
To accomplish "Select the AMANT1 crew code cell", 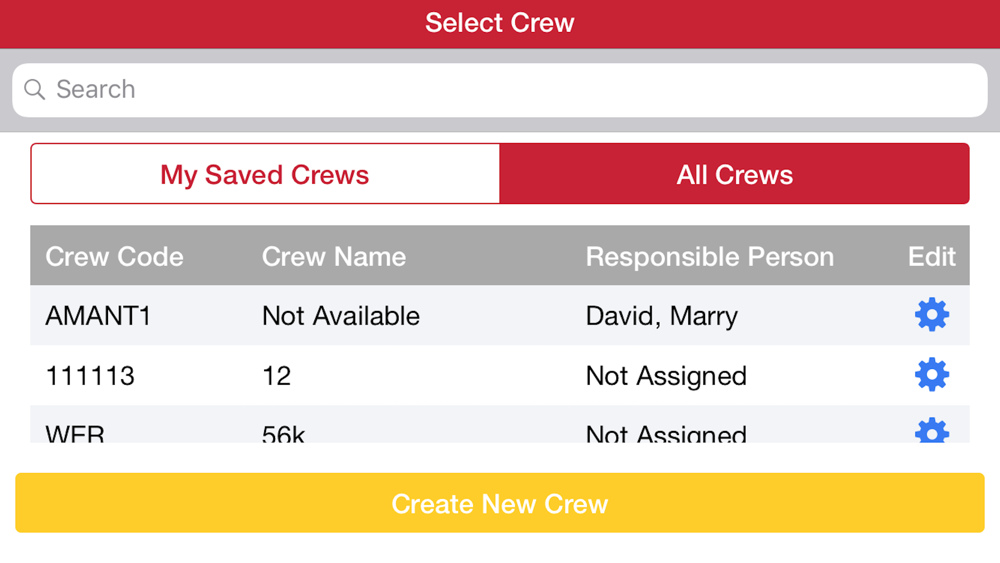I will 98,316.
